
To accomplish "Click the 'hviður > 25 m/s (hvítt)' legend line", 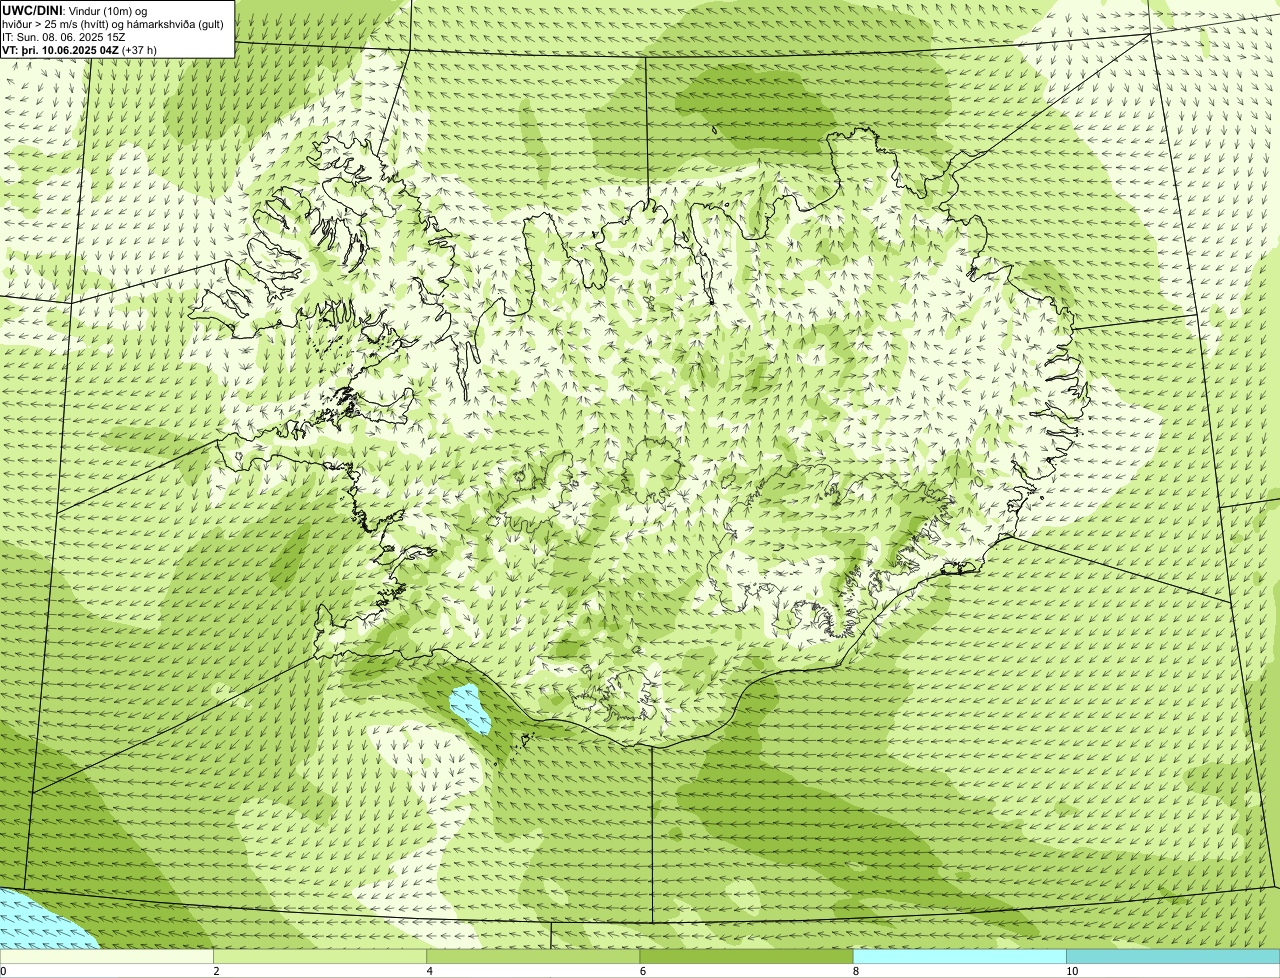I will [114, 24].
